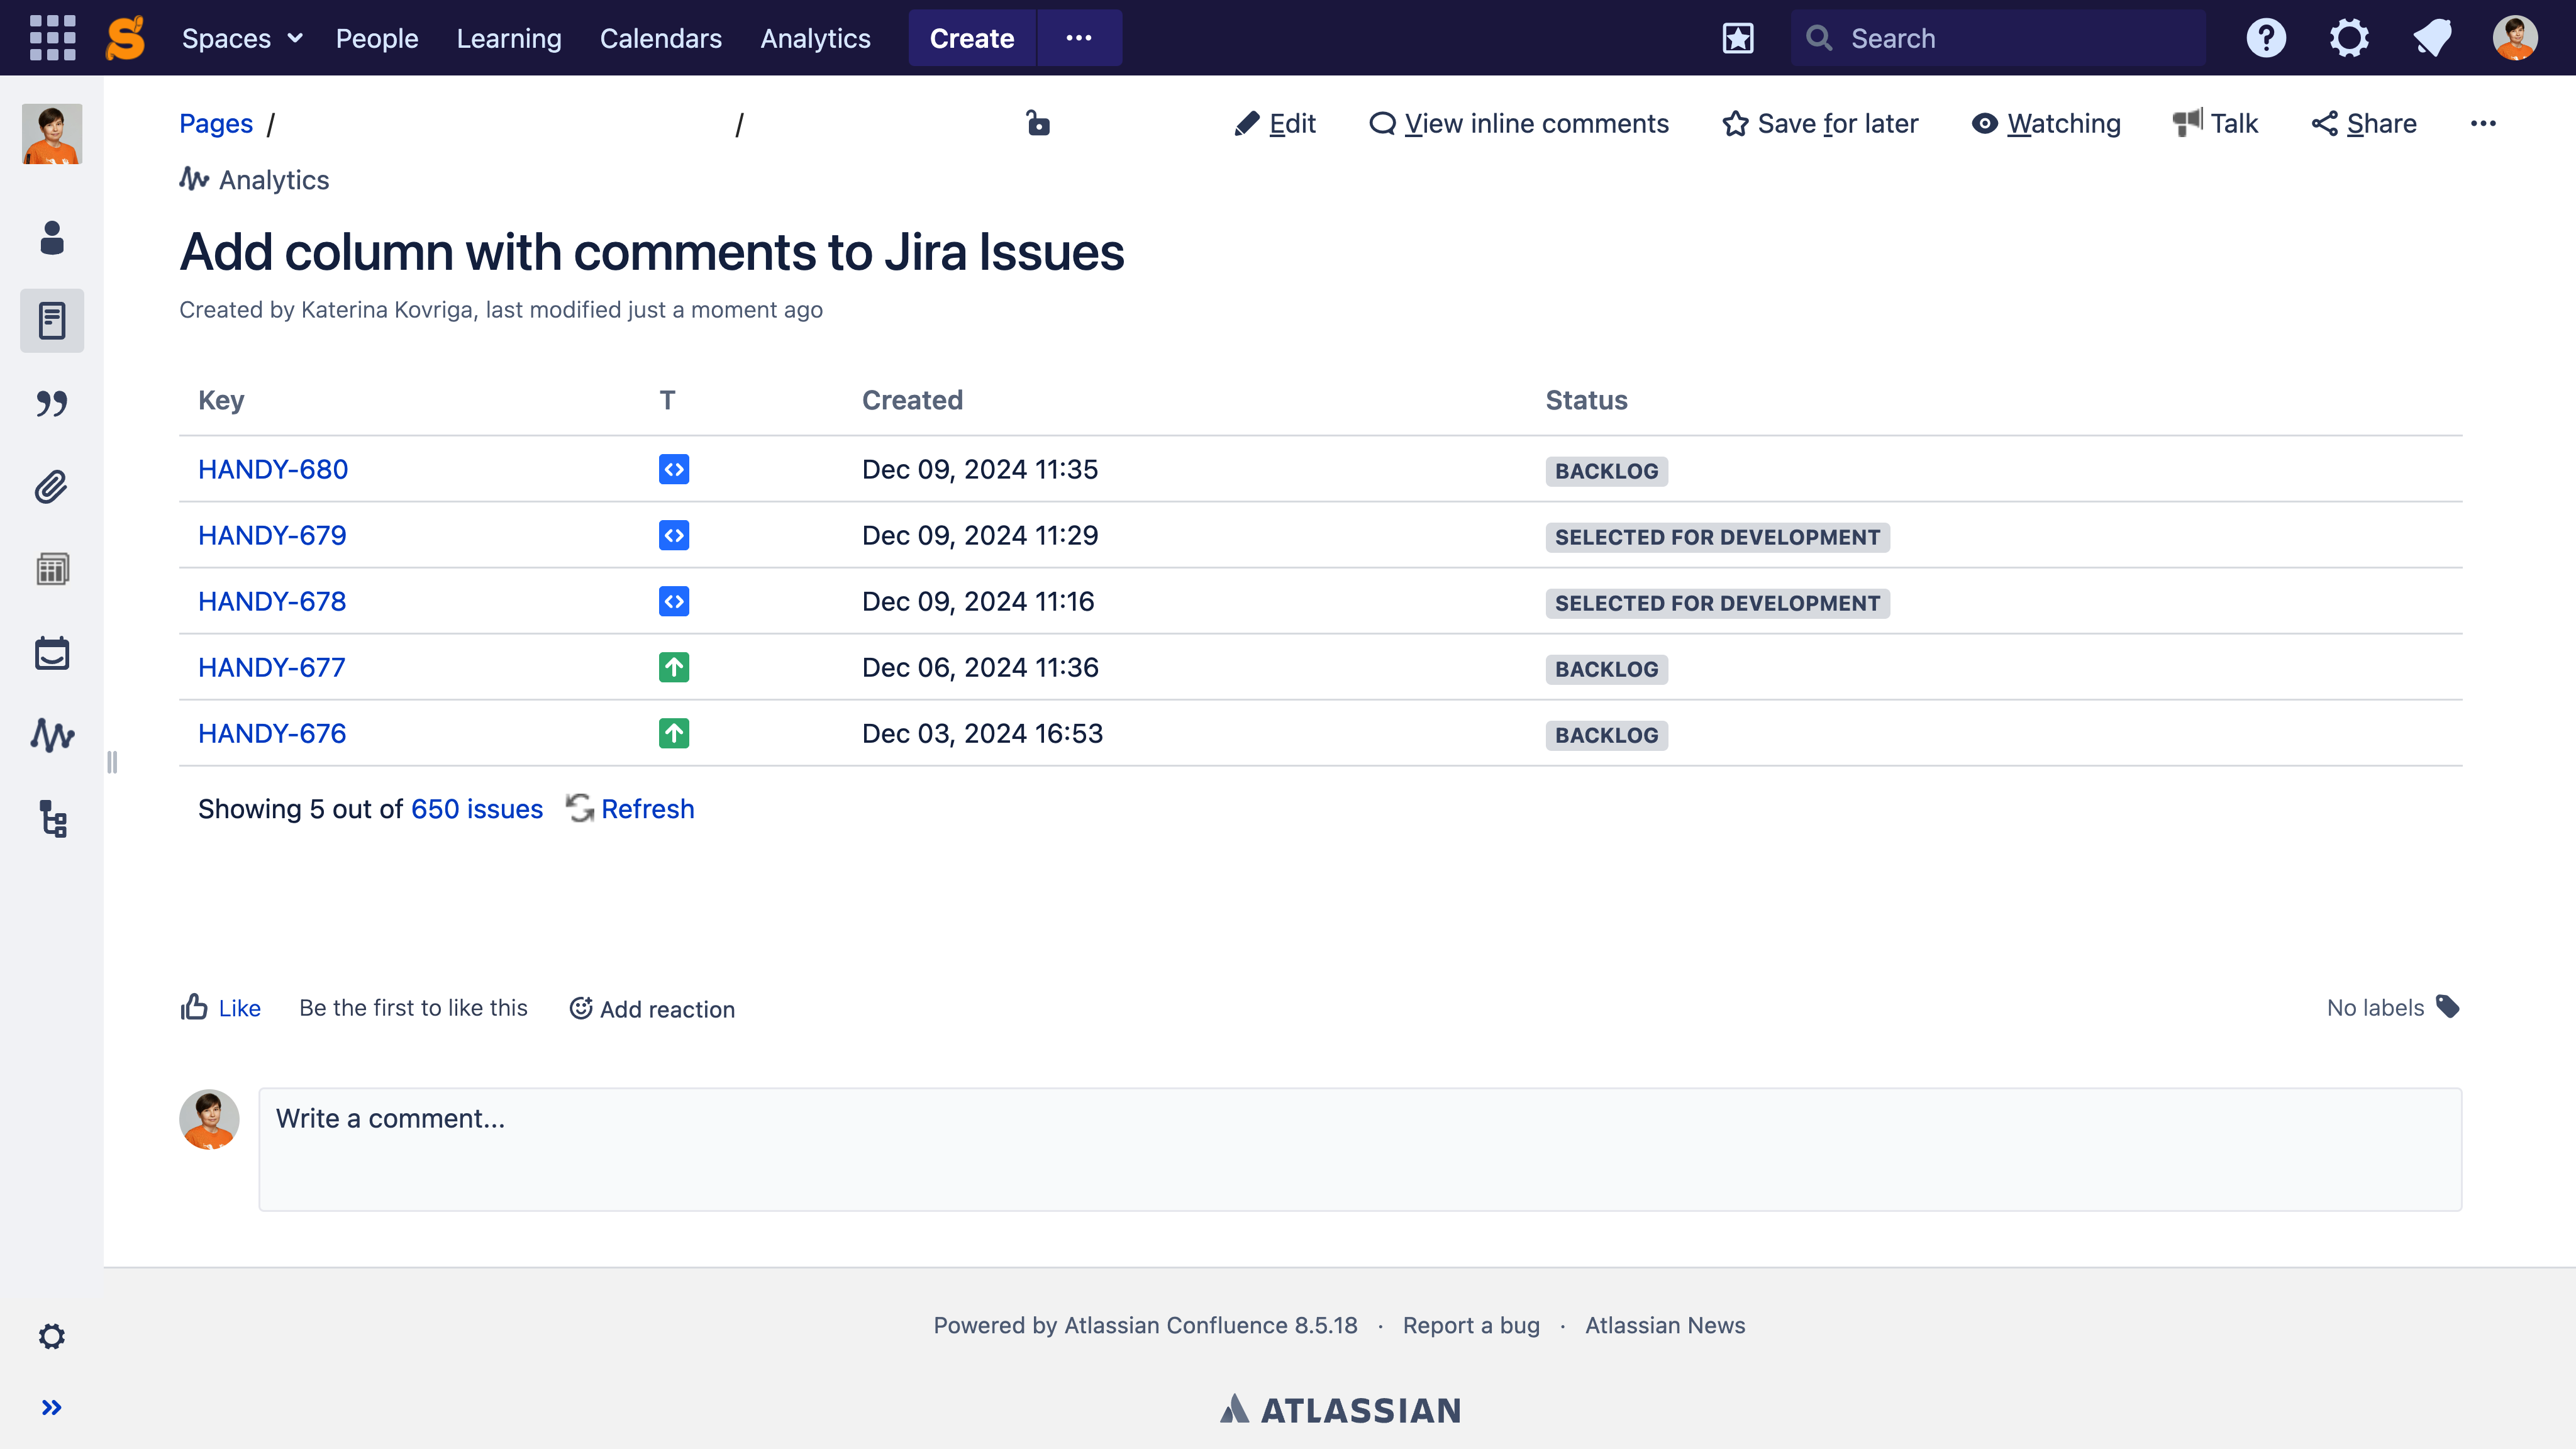Sort by the Key column header
The width and height of the screenshot is (2576, 1449).
pyautogui.click(x=221, y=400)
